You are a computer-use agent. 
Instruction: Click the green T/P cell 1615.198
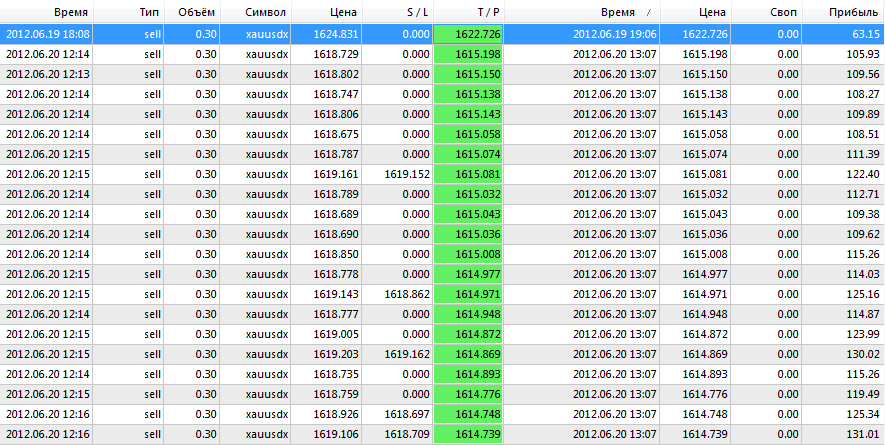click(468, 54)
